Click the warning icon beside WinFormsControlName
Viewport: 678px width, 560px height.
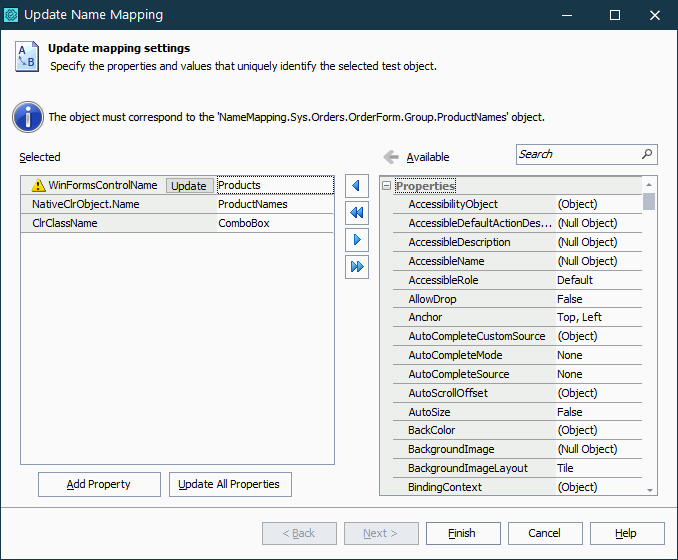point(39,185)
